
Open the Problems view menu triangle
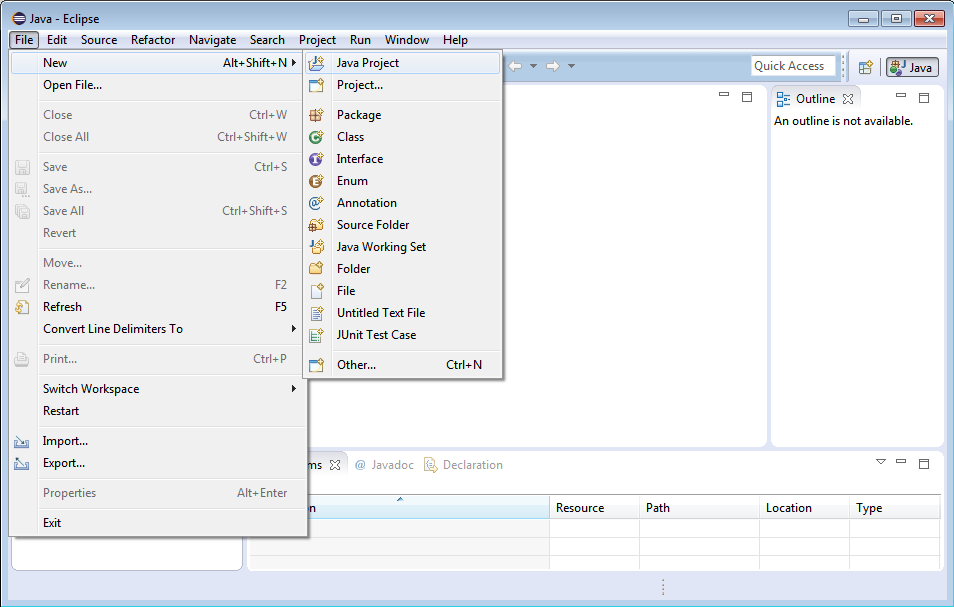point(880,462)
